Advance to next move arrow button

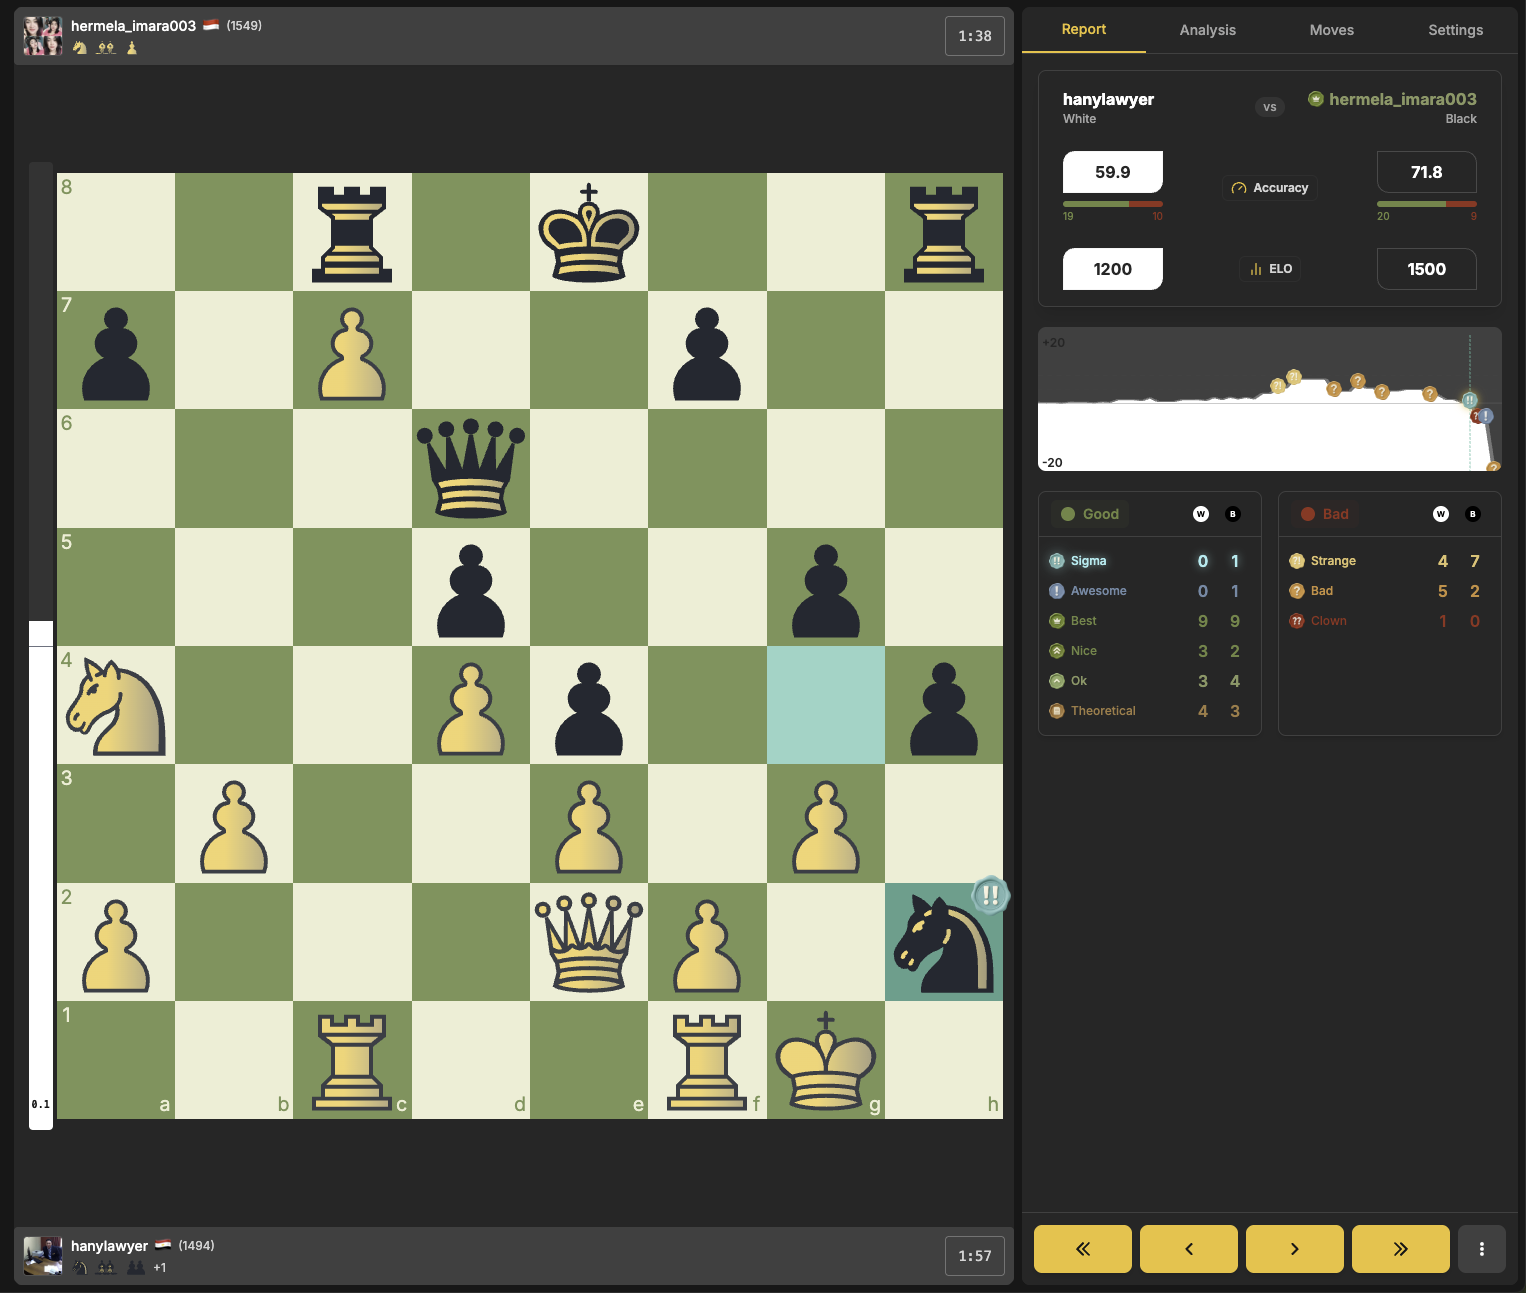pos(1294,1248)
